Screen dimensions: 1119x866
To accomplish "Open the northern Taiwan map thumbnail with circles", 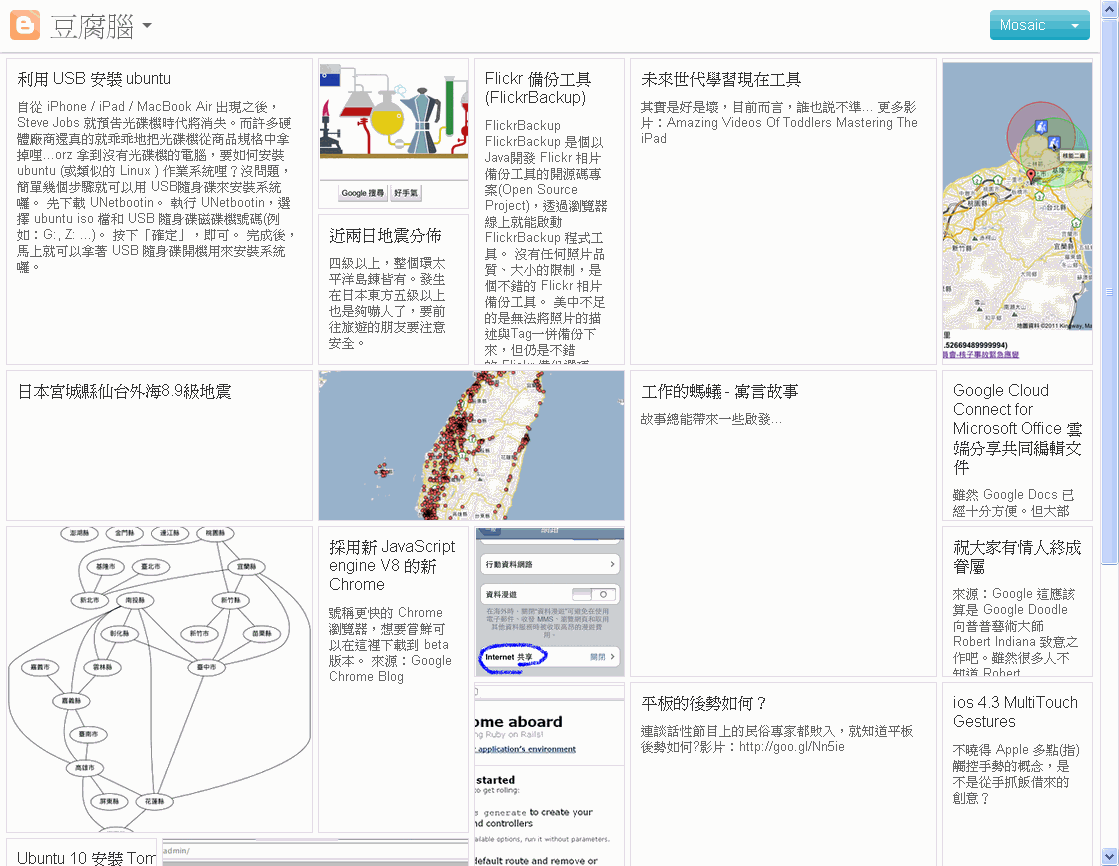I will coord(1017,211).
